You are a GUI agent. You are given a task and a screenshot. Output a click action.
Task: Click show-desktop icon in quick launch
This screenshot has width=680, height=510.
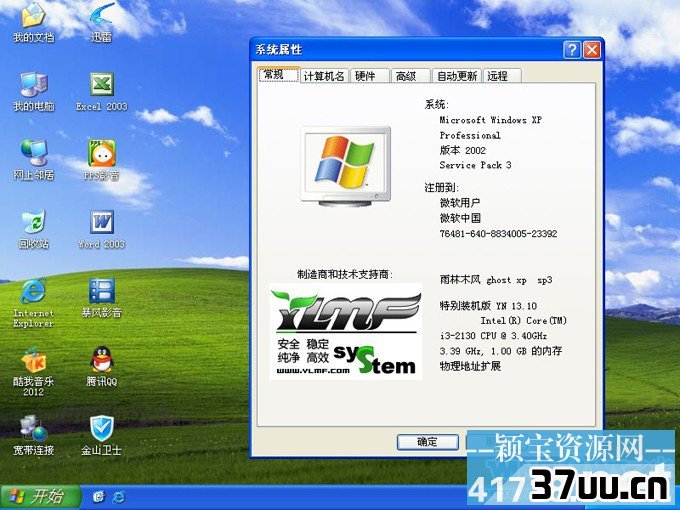99,497
